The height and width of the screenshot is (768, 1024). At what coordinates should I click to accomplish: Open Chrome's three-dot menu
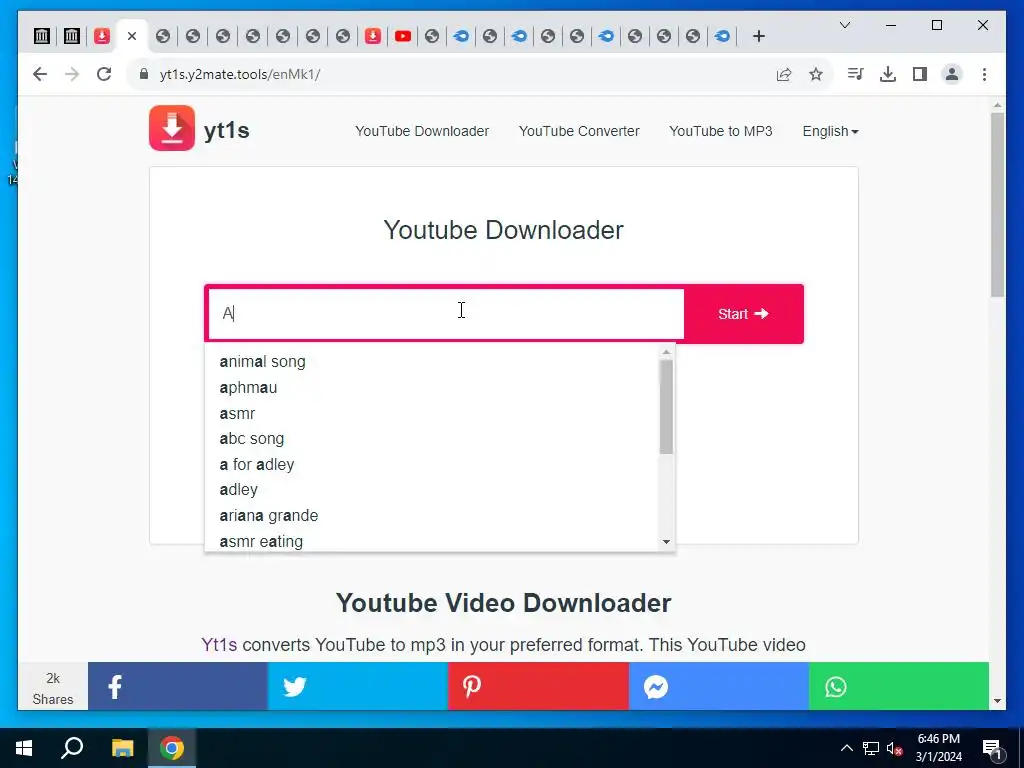tap(984, 74)
